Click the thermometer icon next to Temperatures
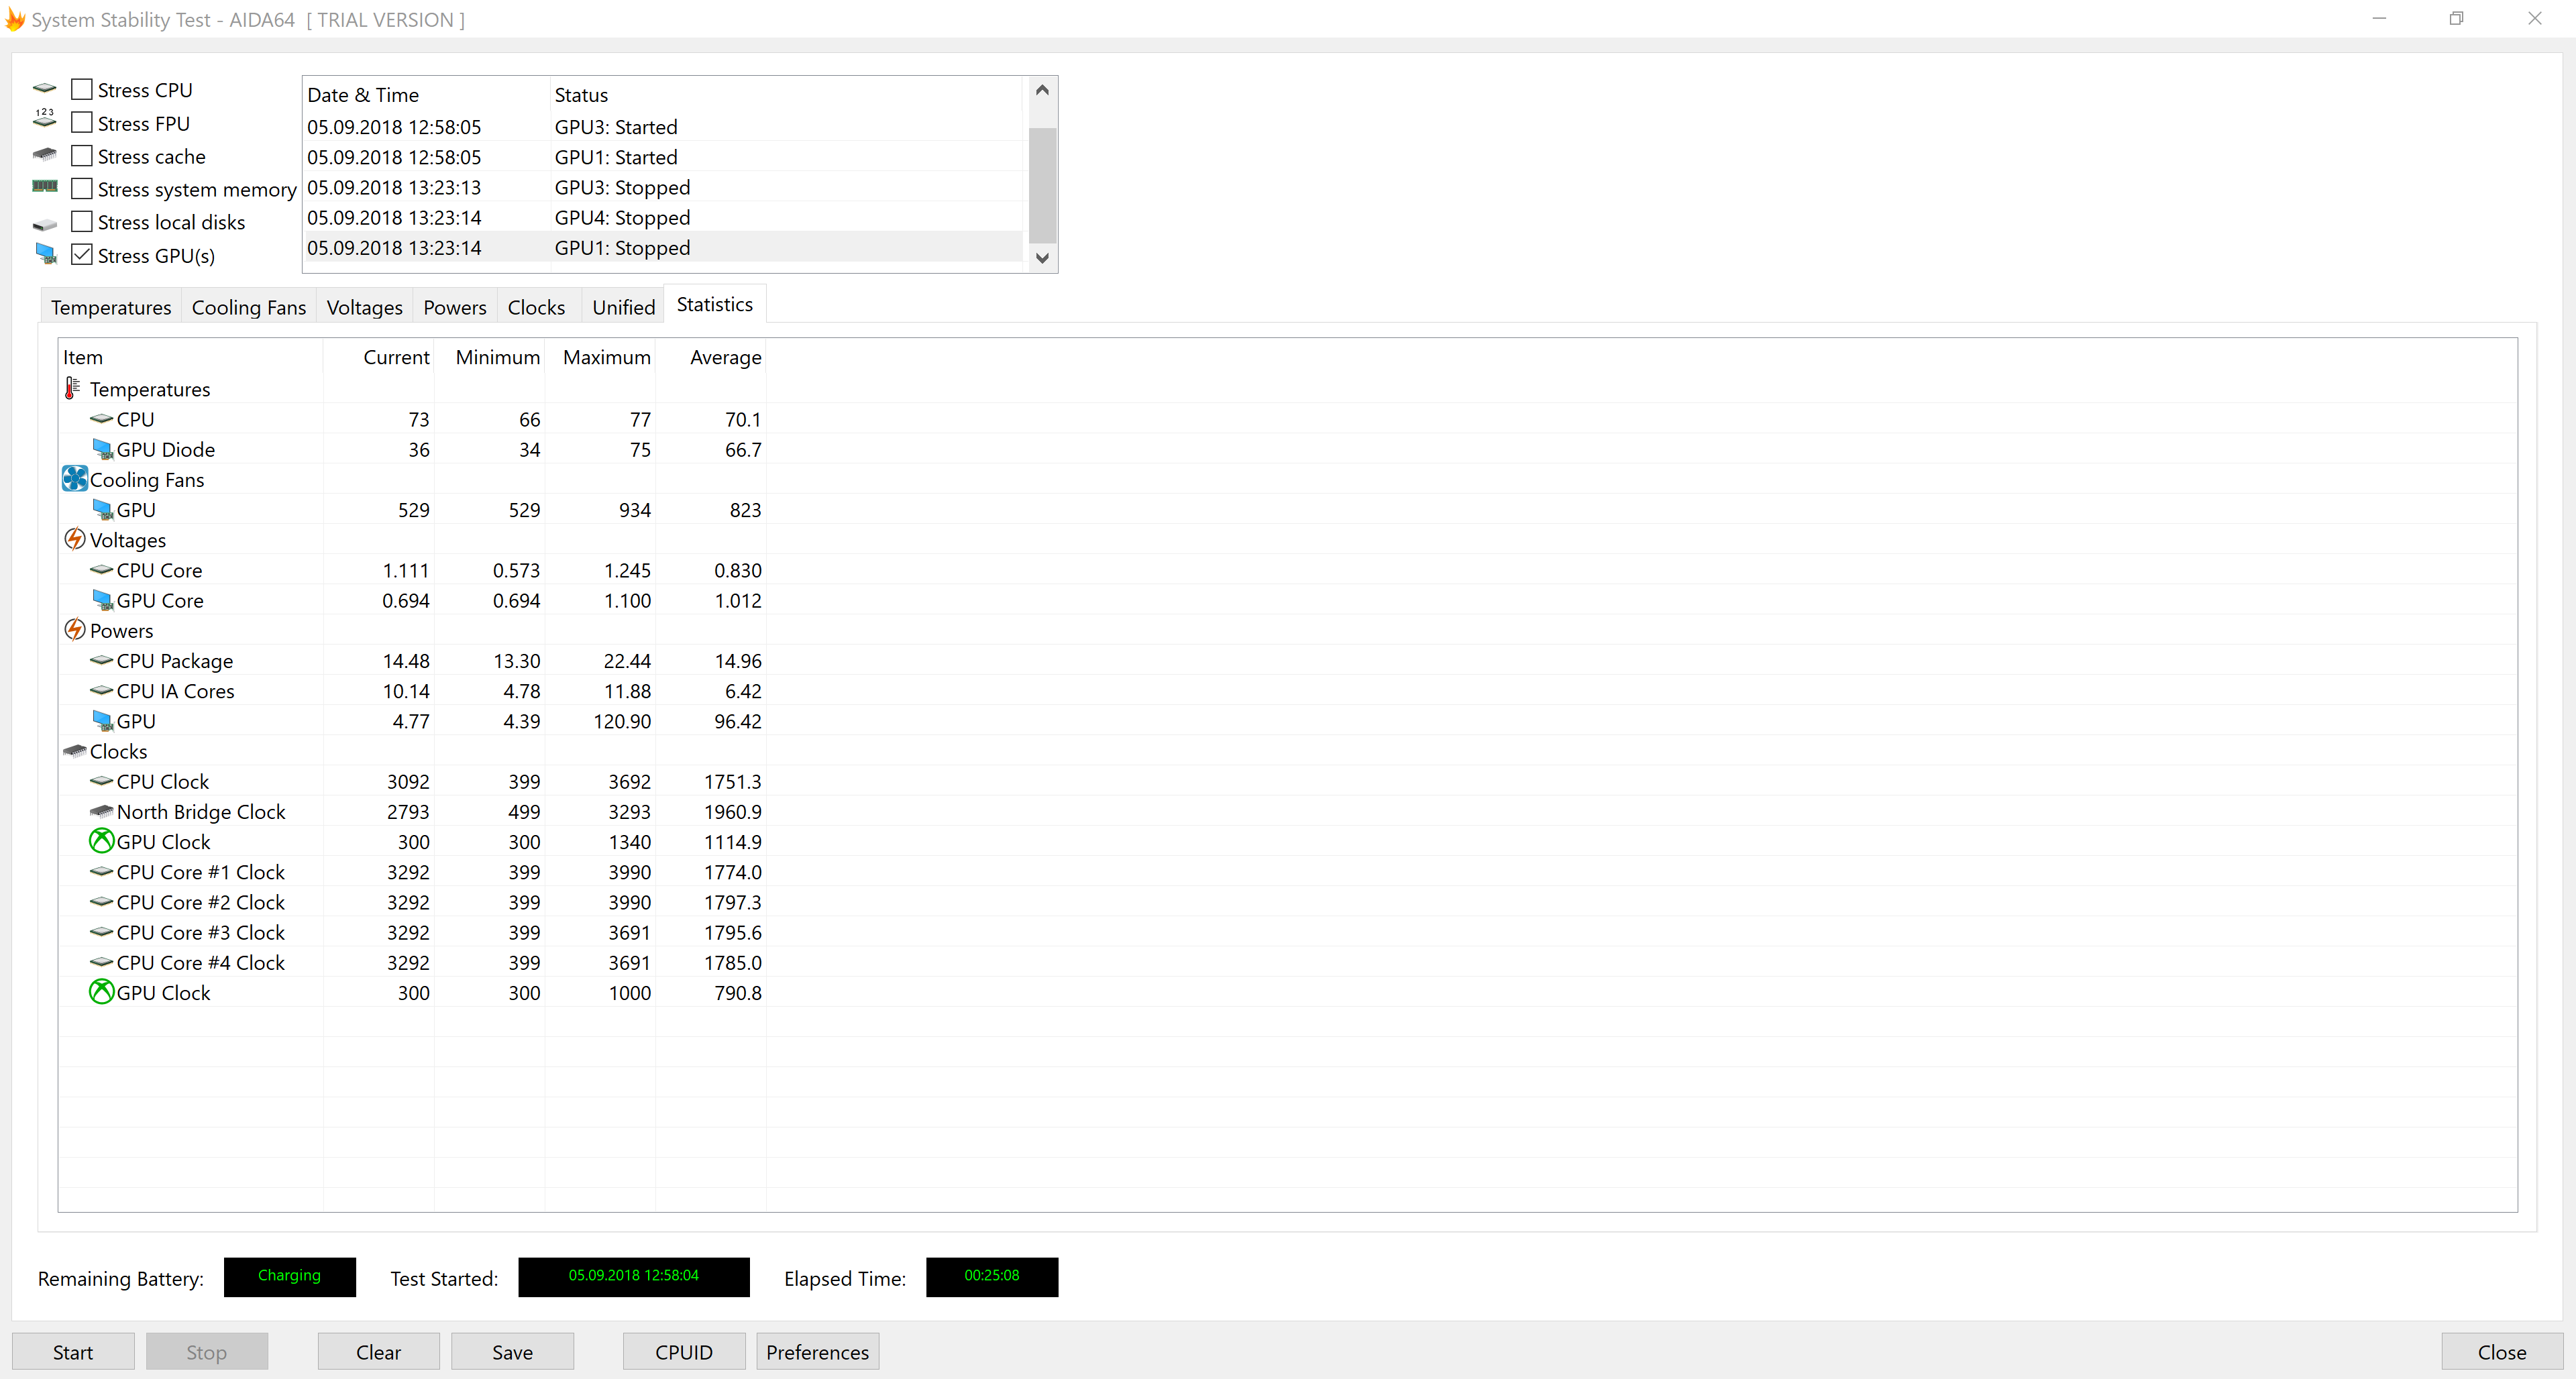 coord(73,388)
